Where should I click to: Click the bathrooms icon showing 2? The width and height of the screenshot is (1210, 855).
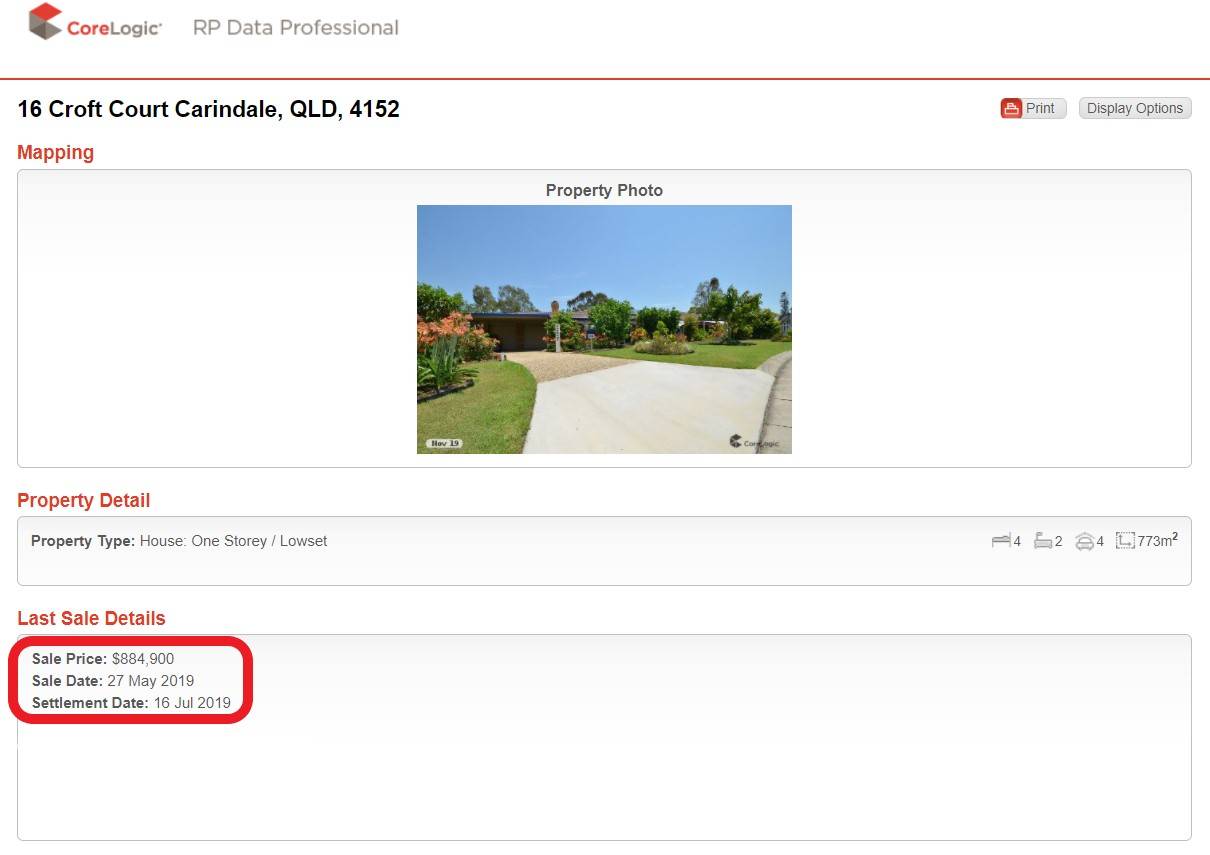tap(1042, 541)
